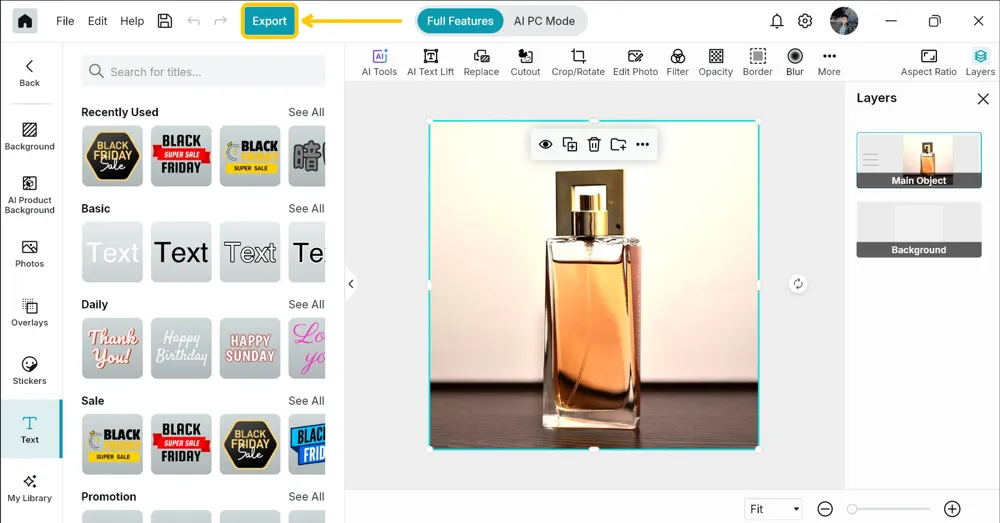Toggle the Layers panel icon
1000x523 pixels.
pyautogui.click(x=980, y=63)
